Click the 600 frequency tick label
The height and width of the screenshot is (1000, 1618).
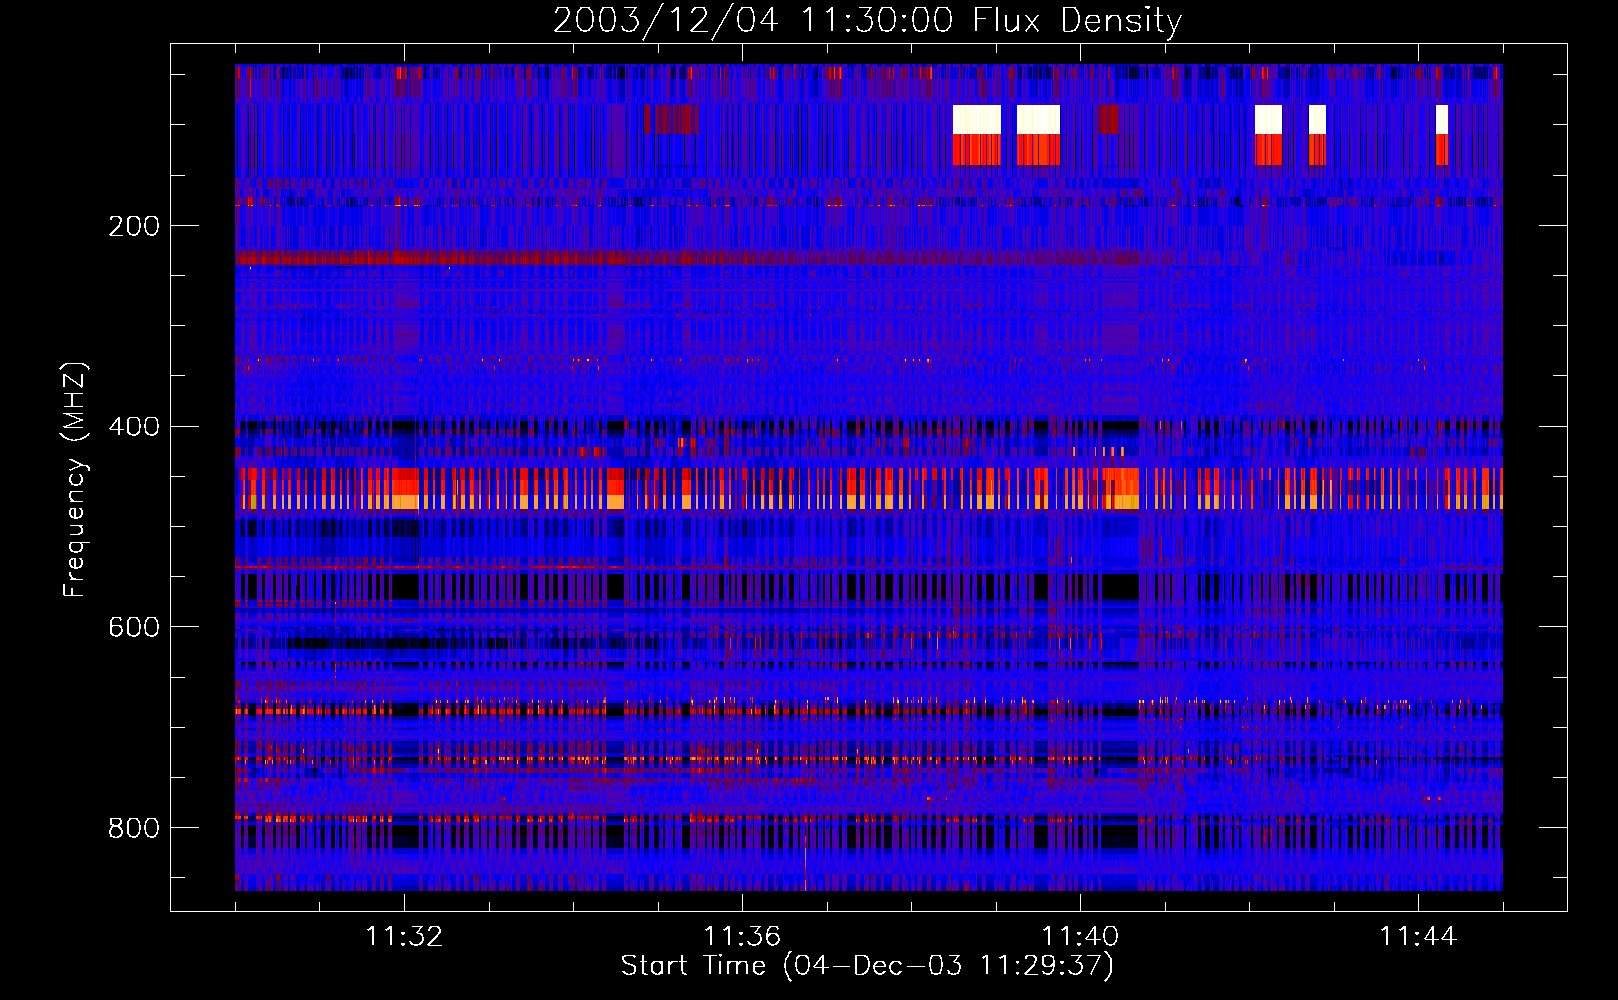[134, 627]
